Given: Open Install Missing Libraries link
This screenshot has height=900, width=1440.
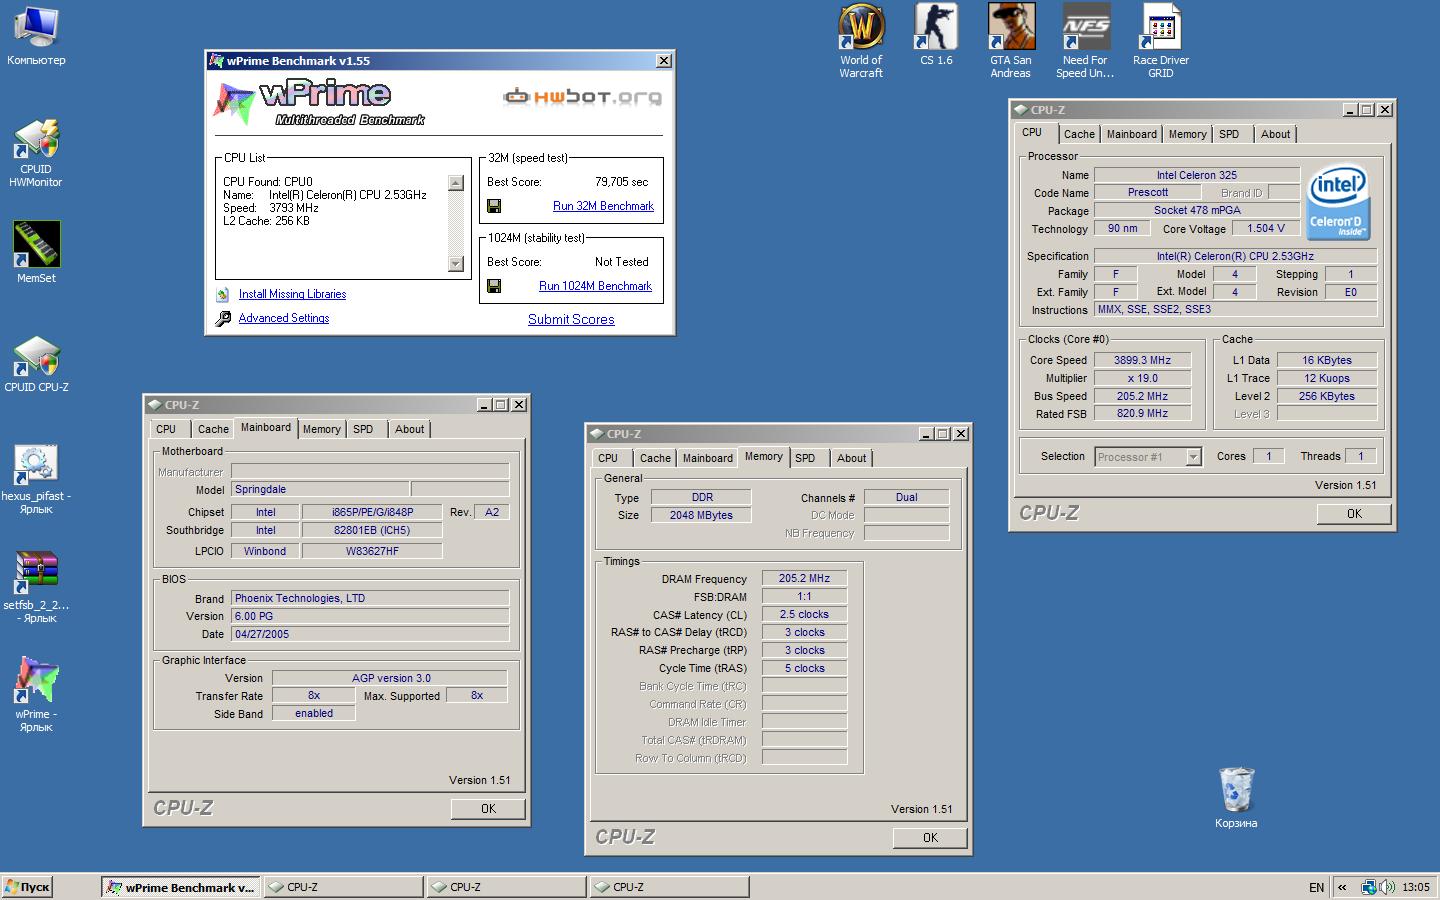Looking at the screenshot, I should click(x=292, y=294).
